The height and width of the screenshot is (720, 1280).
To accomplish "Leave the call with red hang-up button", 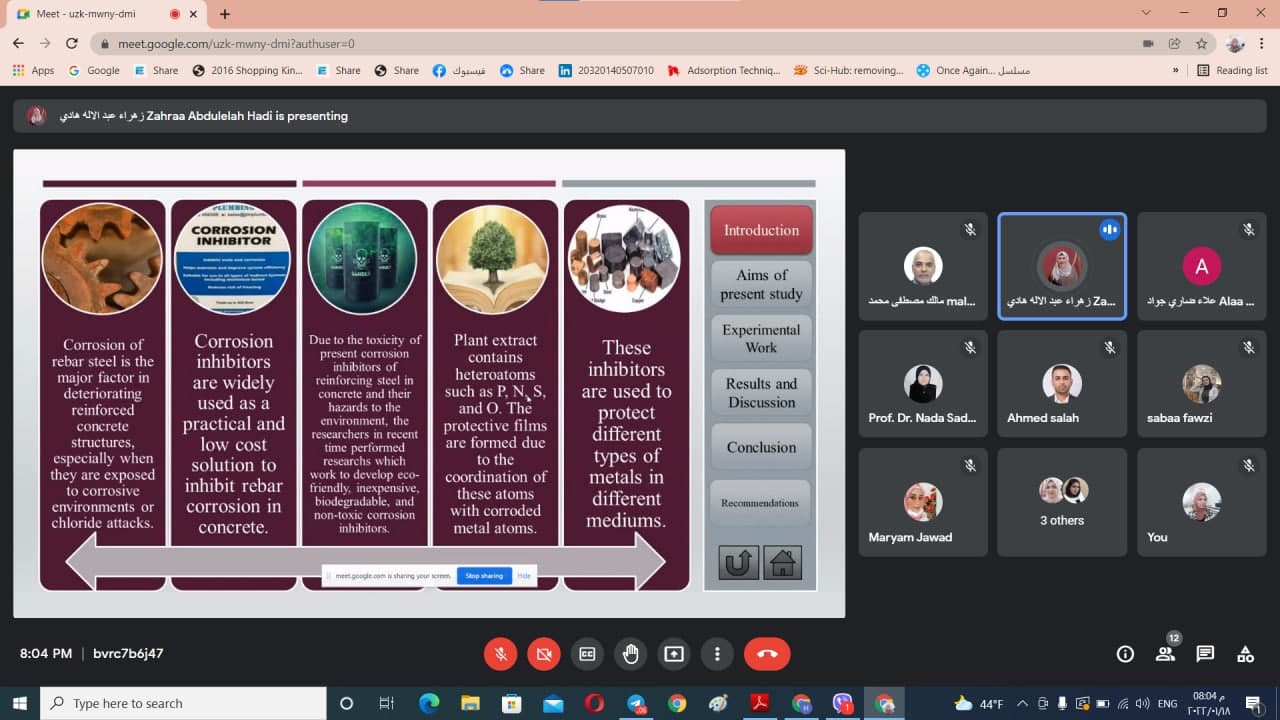I will point(767,654).
